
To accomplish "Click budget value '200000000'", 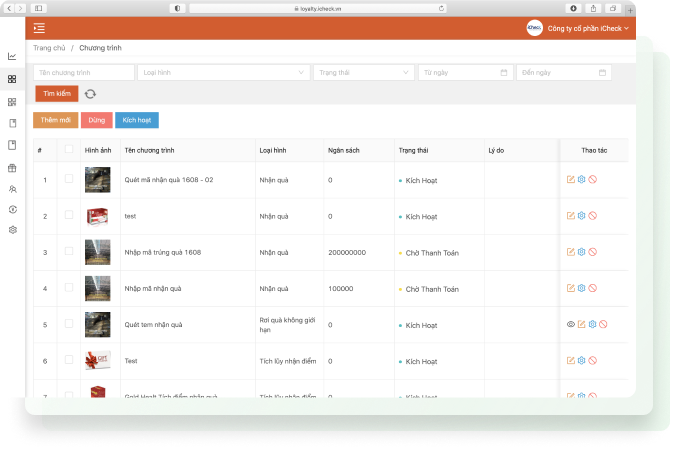I will 347,252.
